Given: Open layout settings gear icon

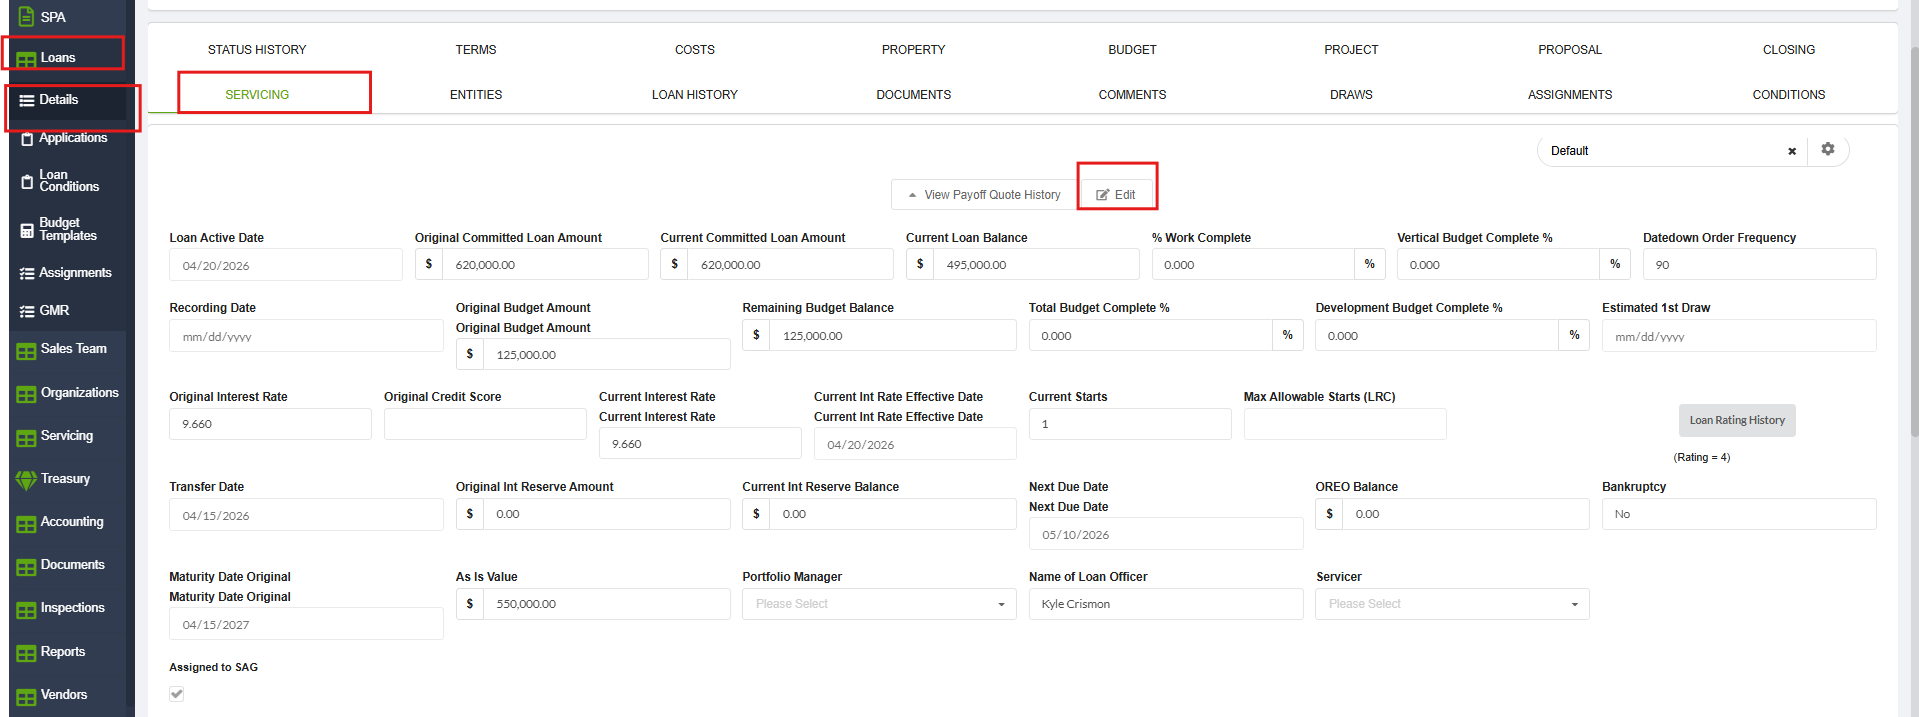Looking at the screenshot, I should (1828, 149).
